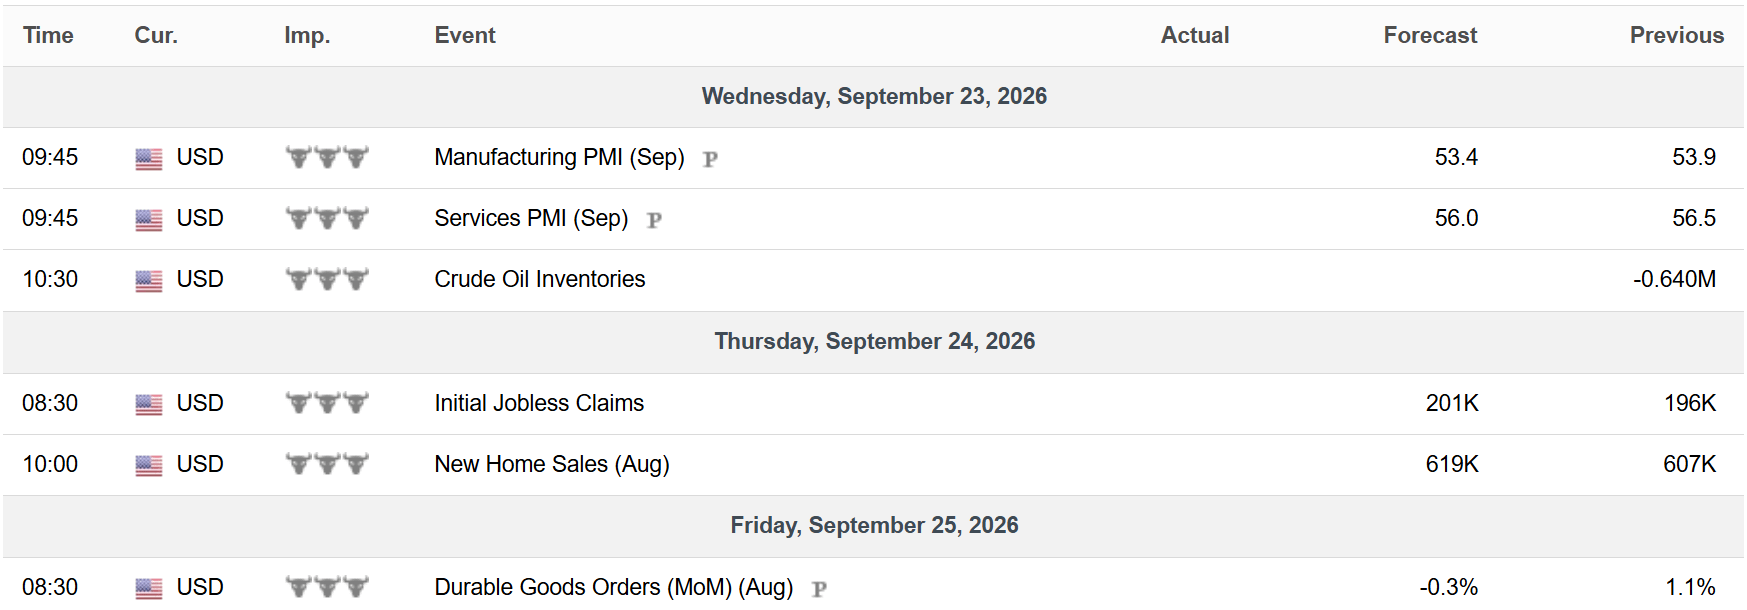This screenshot has height=610, width=1747.
Task: Select Thursday, September 24, 2026 date row
Action: pos(874,342)
